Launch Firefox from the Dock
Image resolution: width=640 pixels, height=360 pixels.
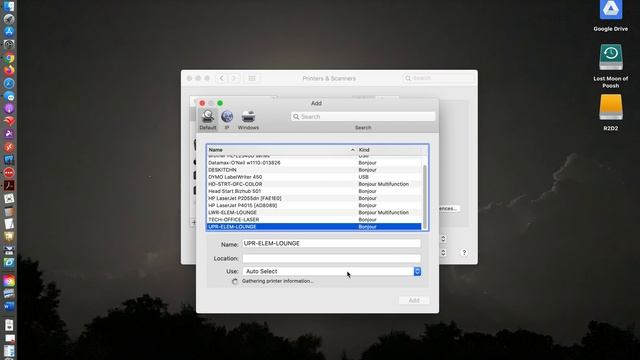pos(9,70)
